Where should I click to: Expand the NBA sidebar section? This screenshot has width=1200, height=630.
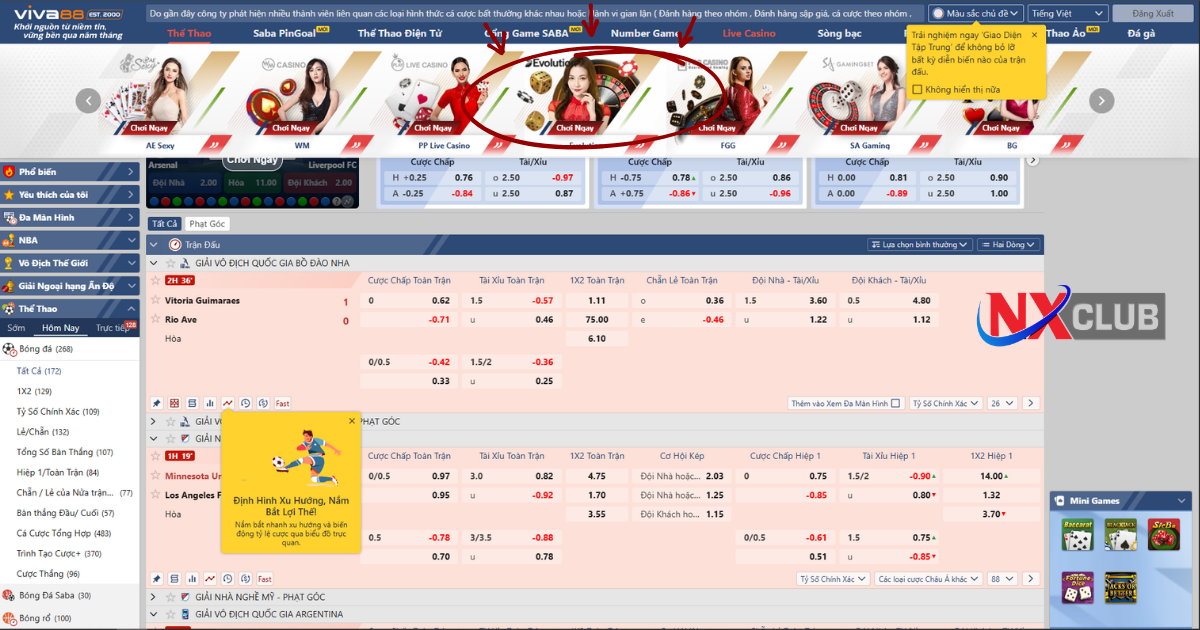[70, 240]
